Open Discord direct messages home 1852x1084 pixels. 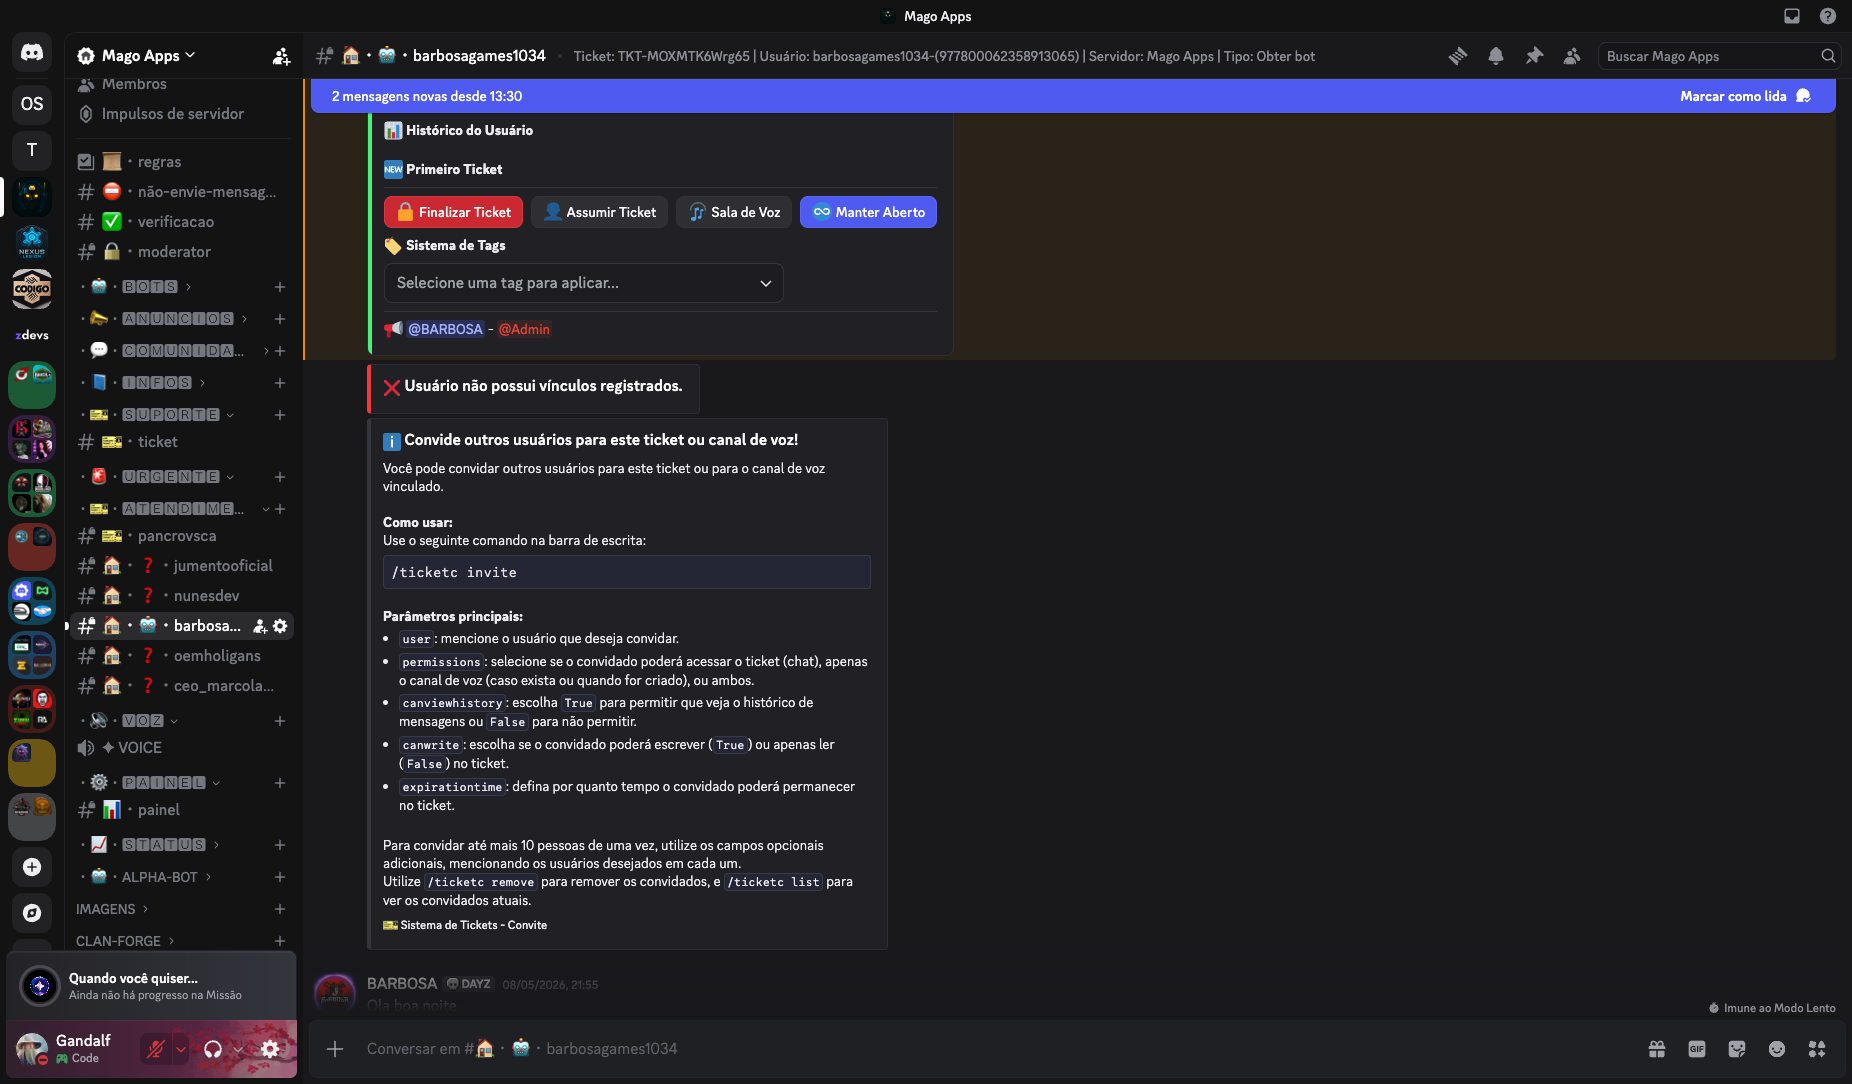click(32, 52)
